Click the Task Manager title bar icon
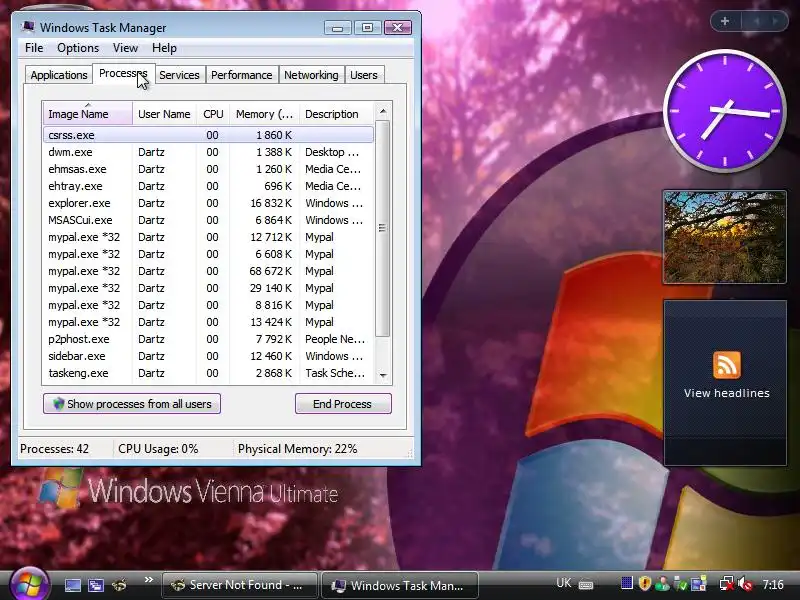The image size is (800, 600). coord(29,27)
